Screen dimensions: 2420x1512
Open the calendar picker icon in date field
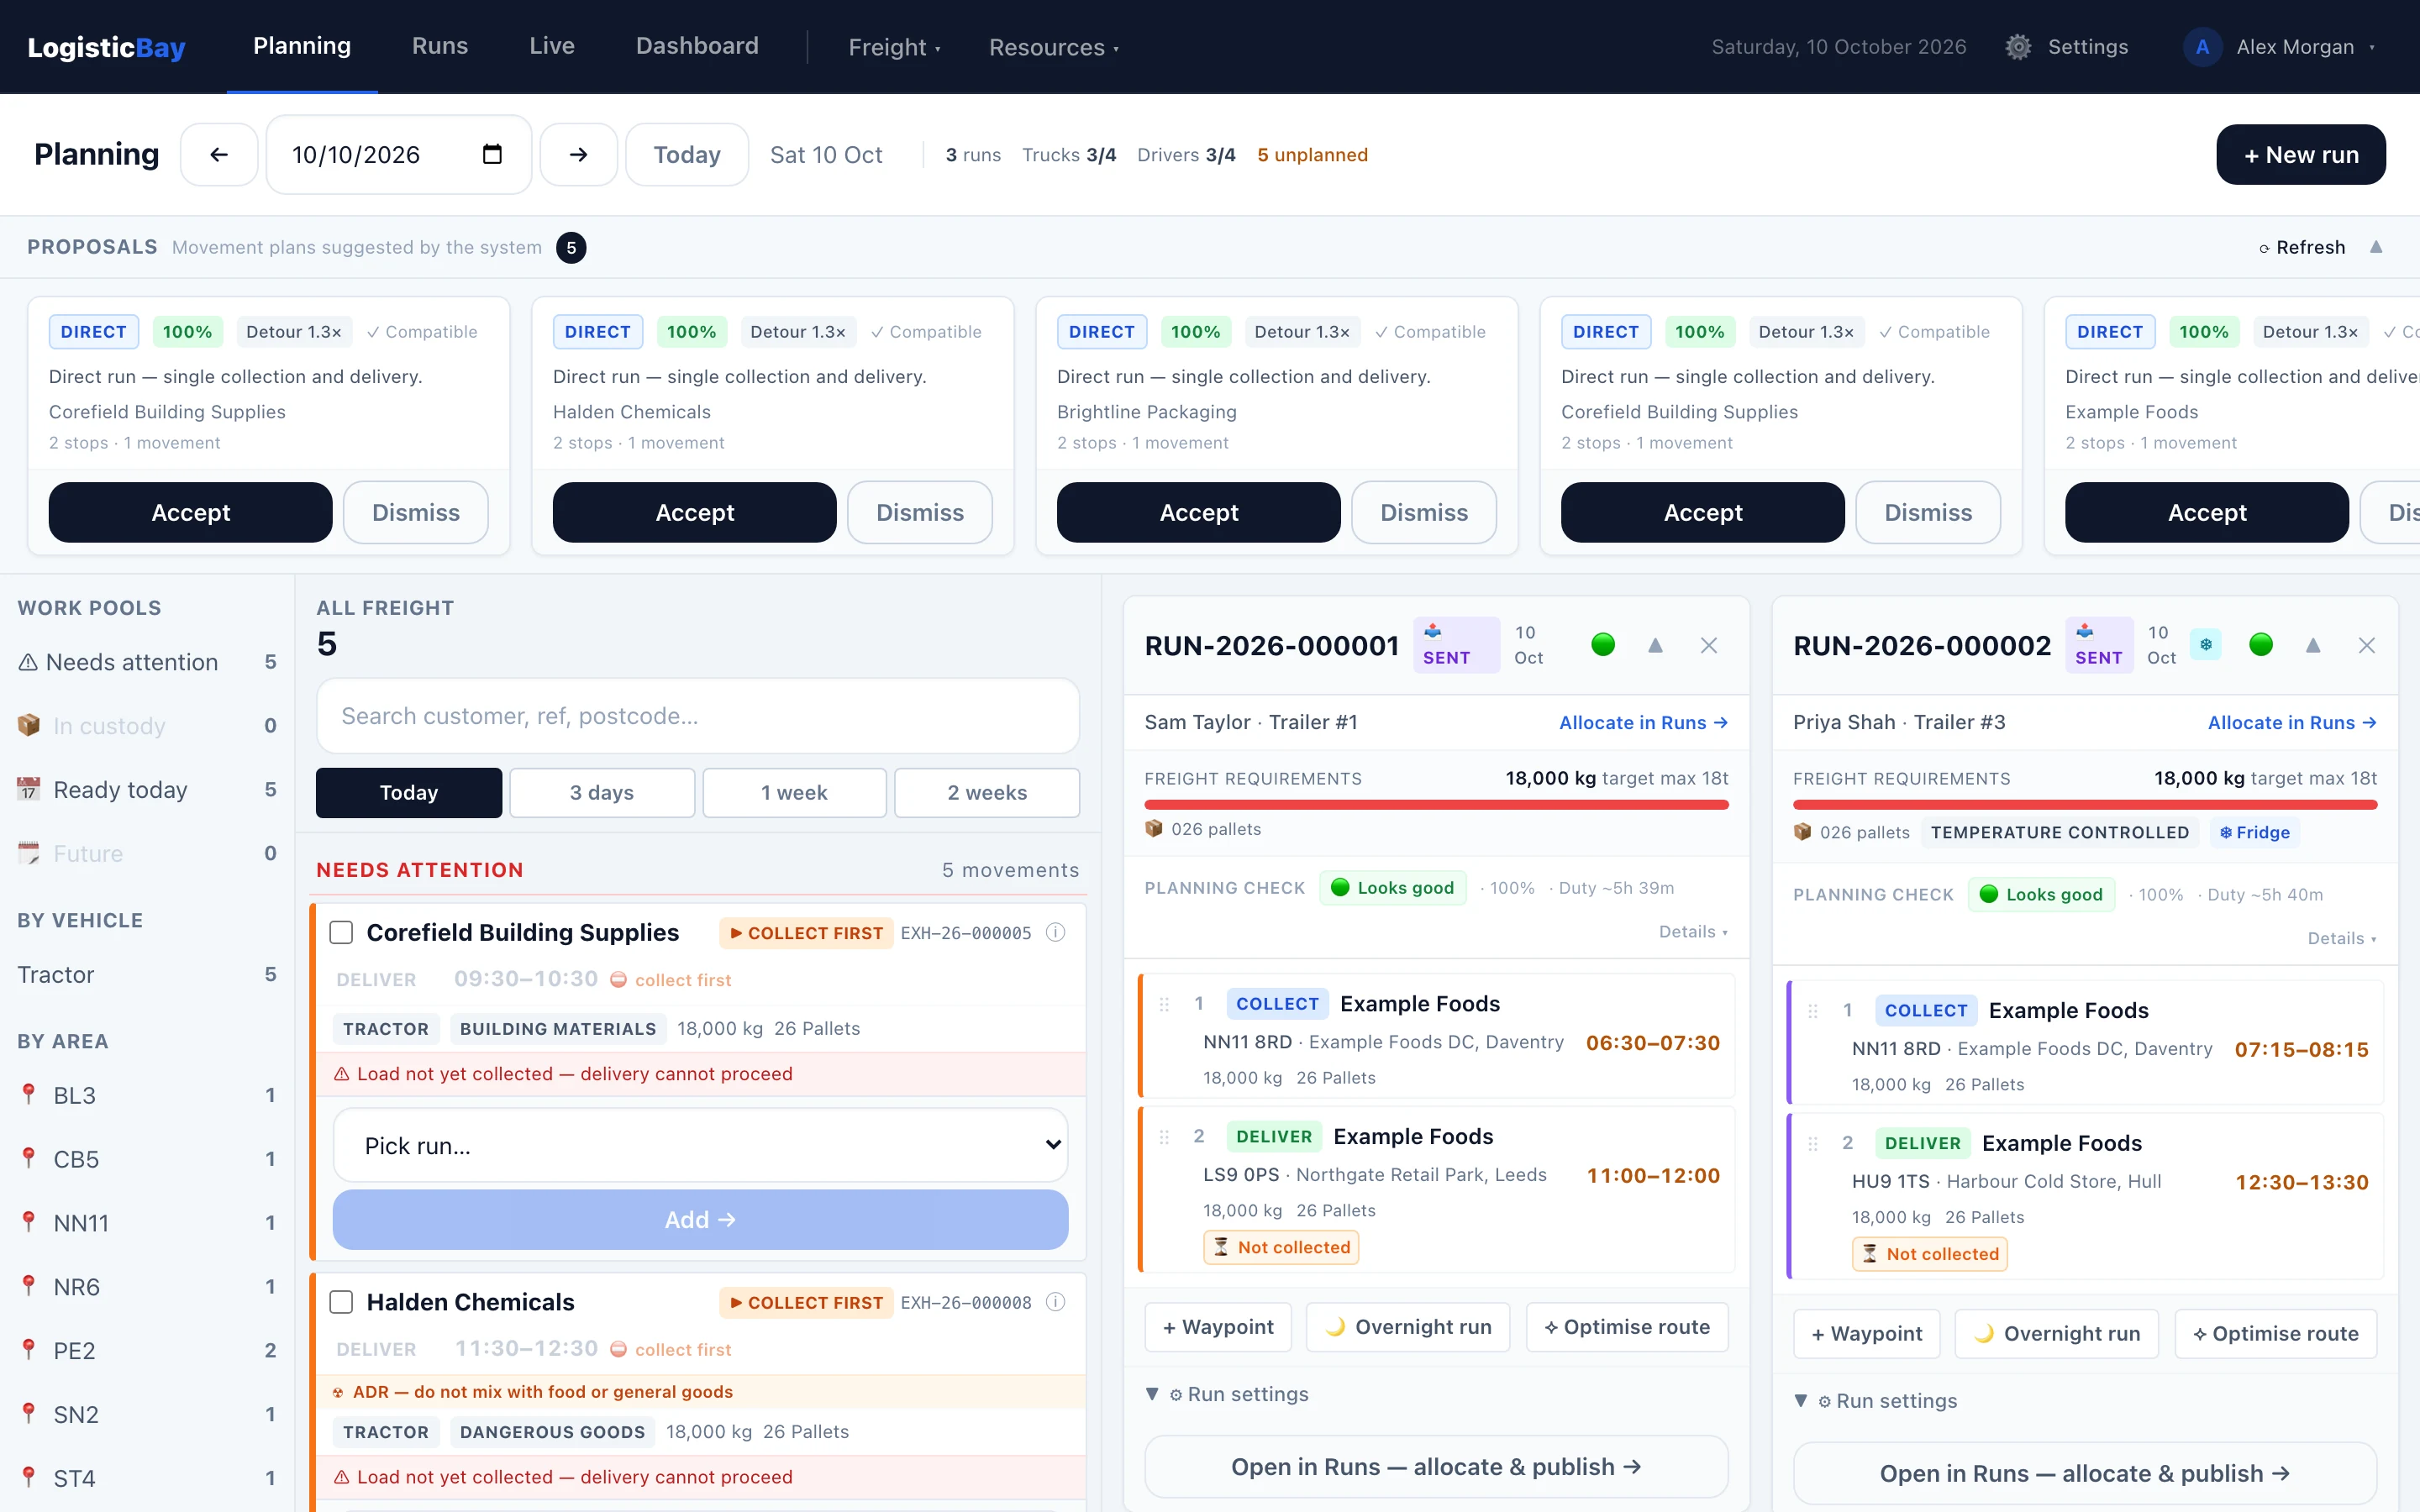click(x=492, y=154)
